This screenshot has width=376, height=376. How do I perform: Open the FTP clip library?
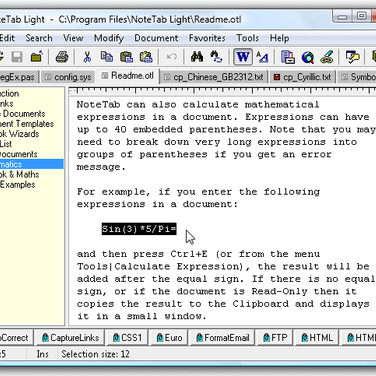[275, 338]
